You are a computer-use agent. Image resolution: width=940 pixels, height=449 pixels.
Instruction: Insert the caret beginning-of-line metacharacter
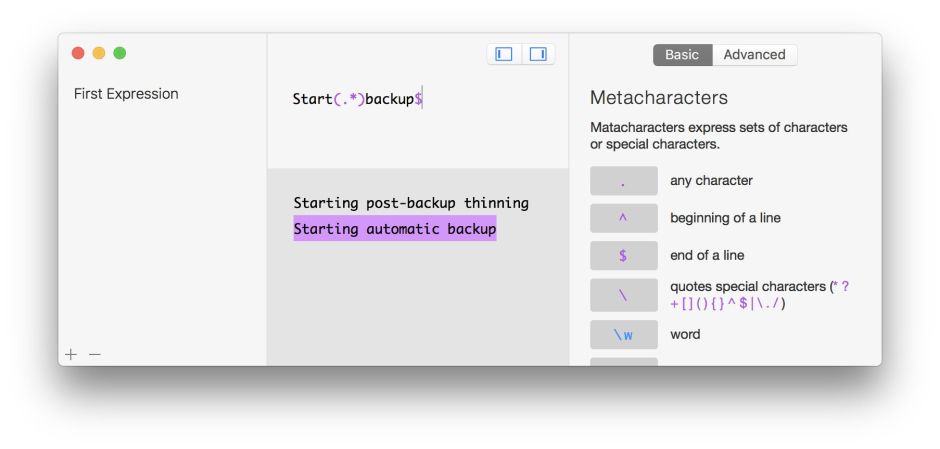click(623, 218)
